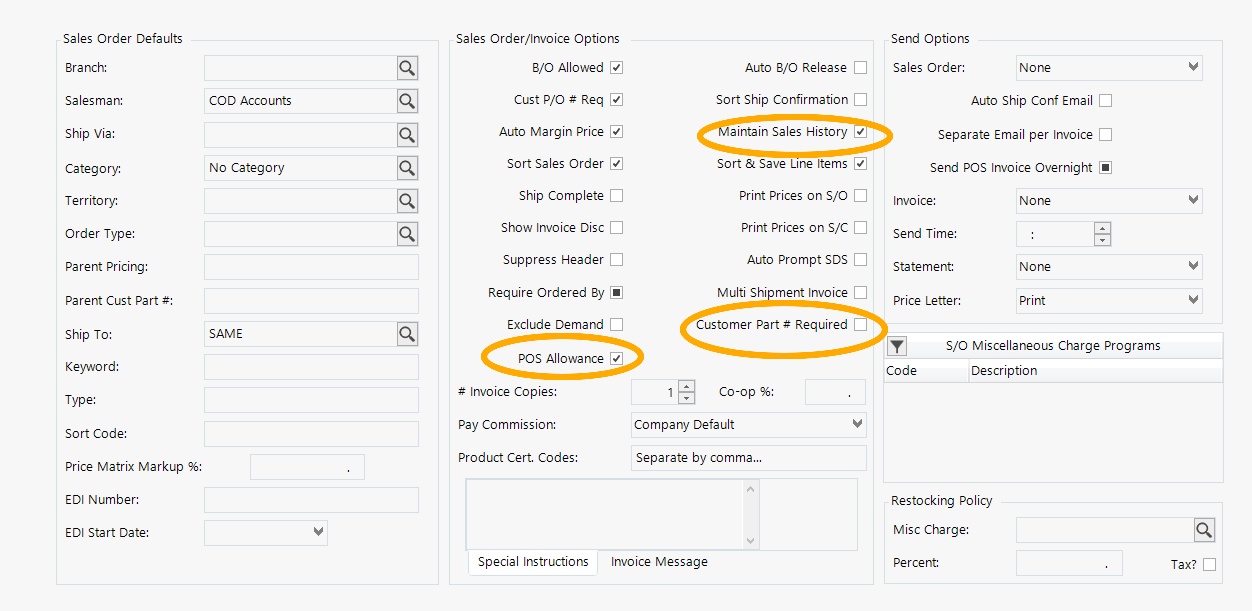The width and height of the screenshot is (1252, 611).
Task: Open the Category lookup search
Action: pyautogui.click(x=406, y=167)
